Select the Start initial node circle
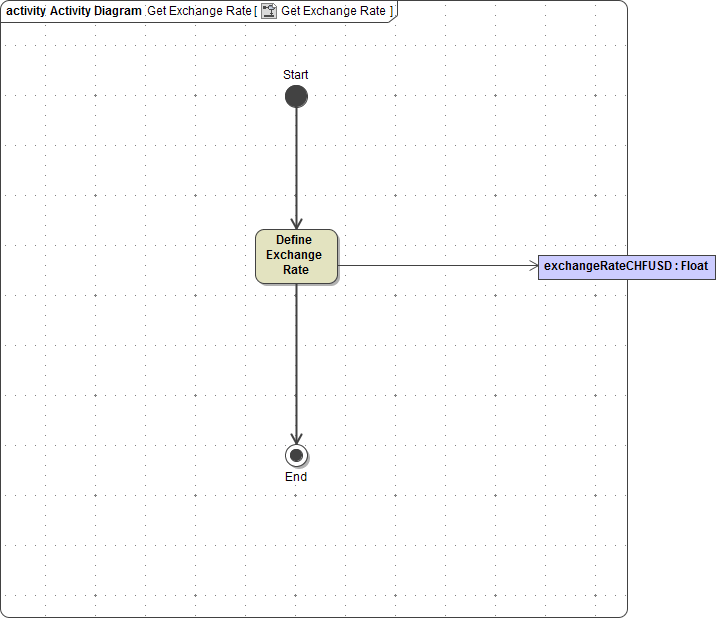This screenshot has height=618, width=716. coord(296,97)
